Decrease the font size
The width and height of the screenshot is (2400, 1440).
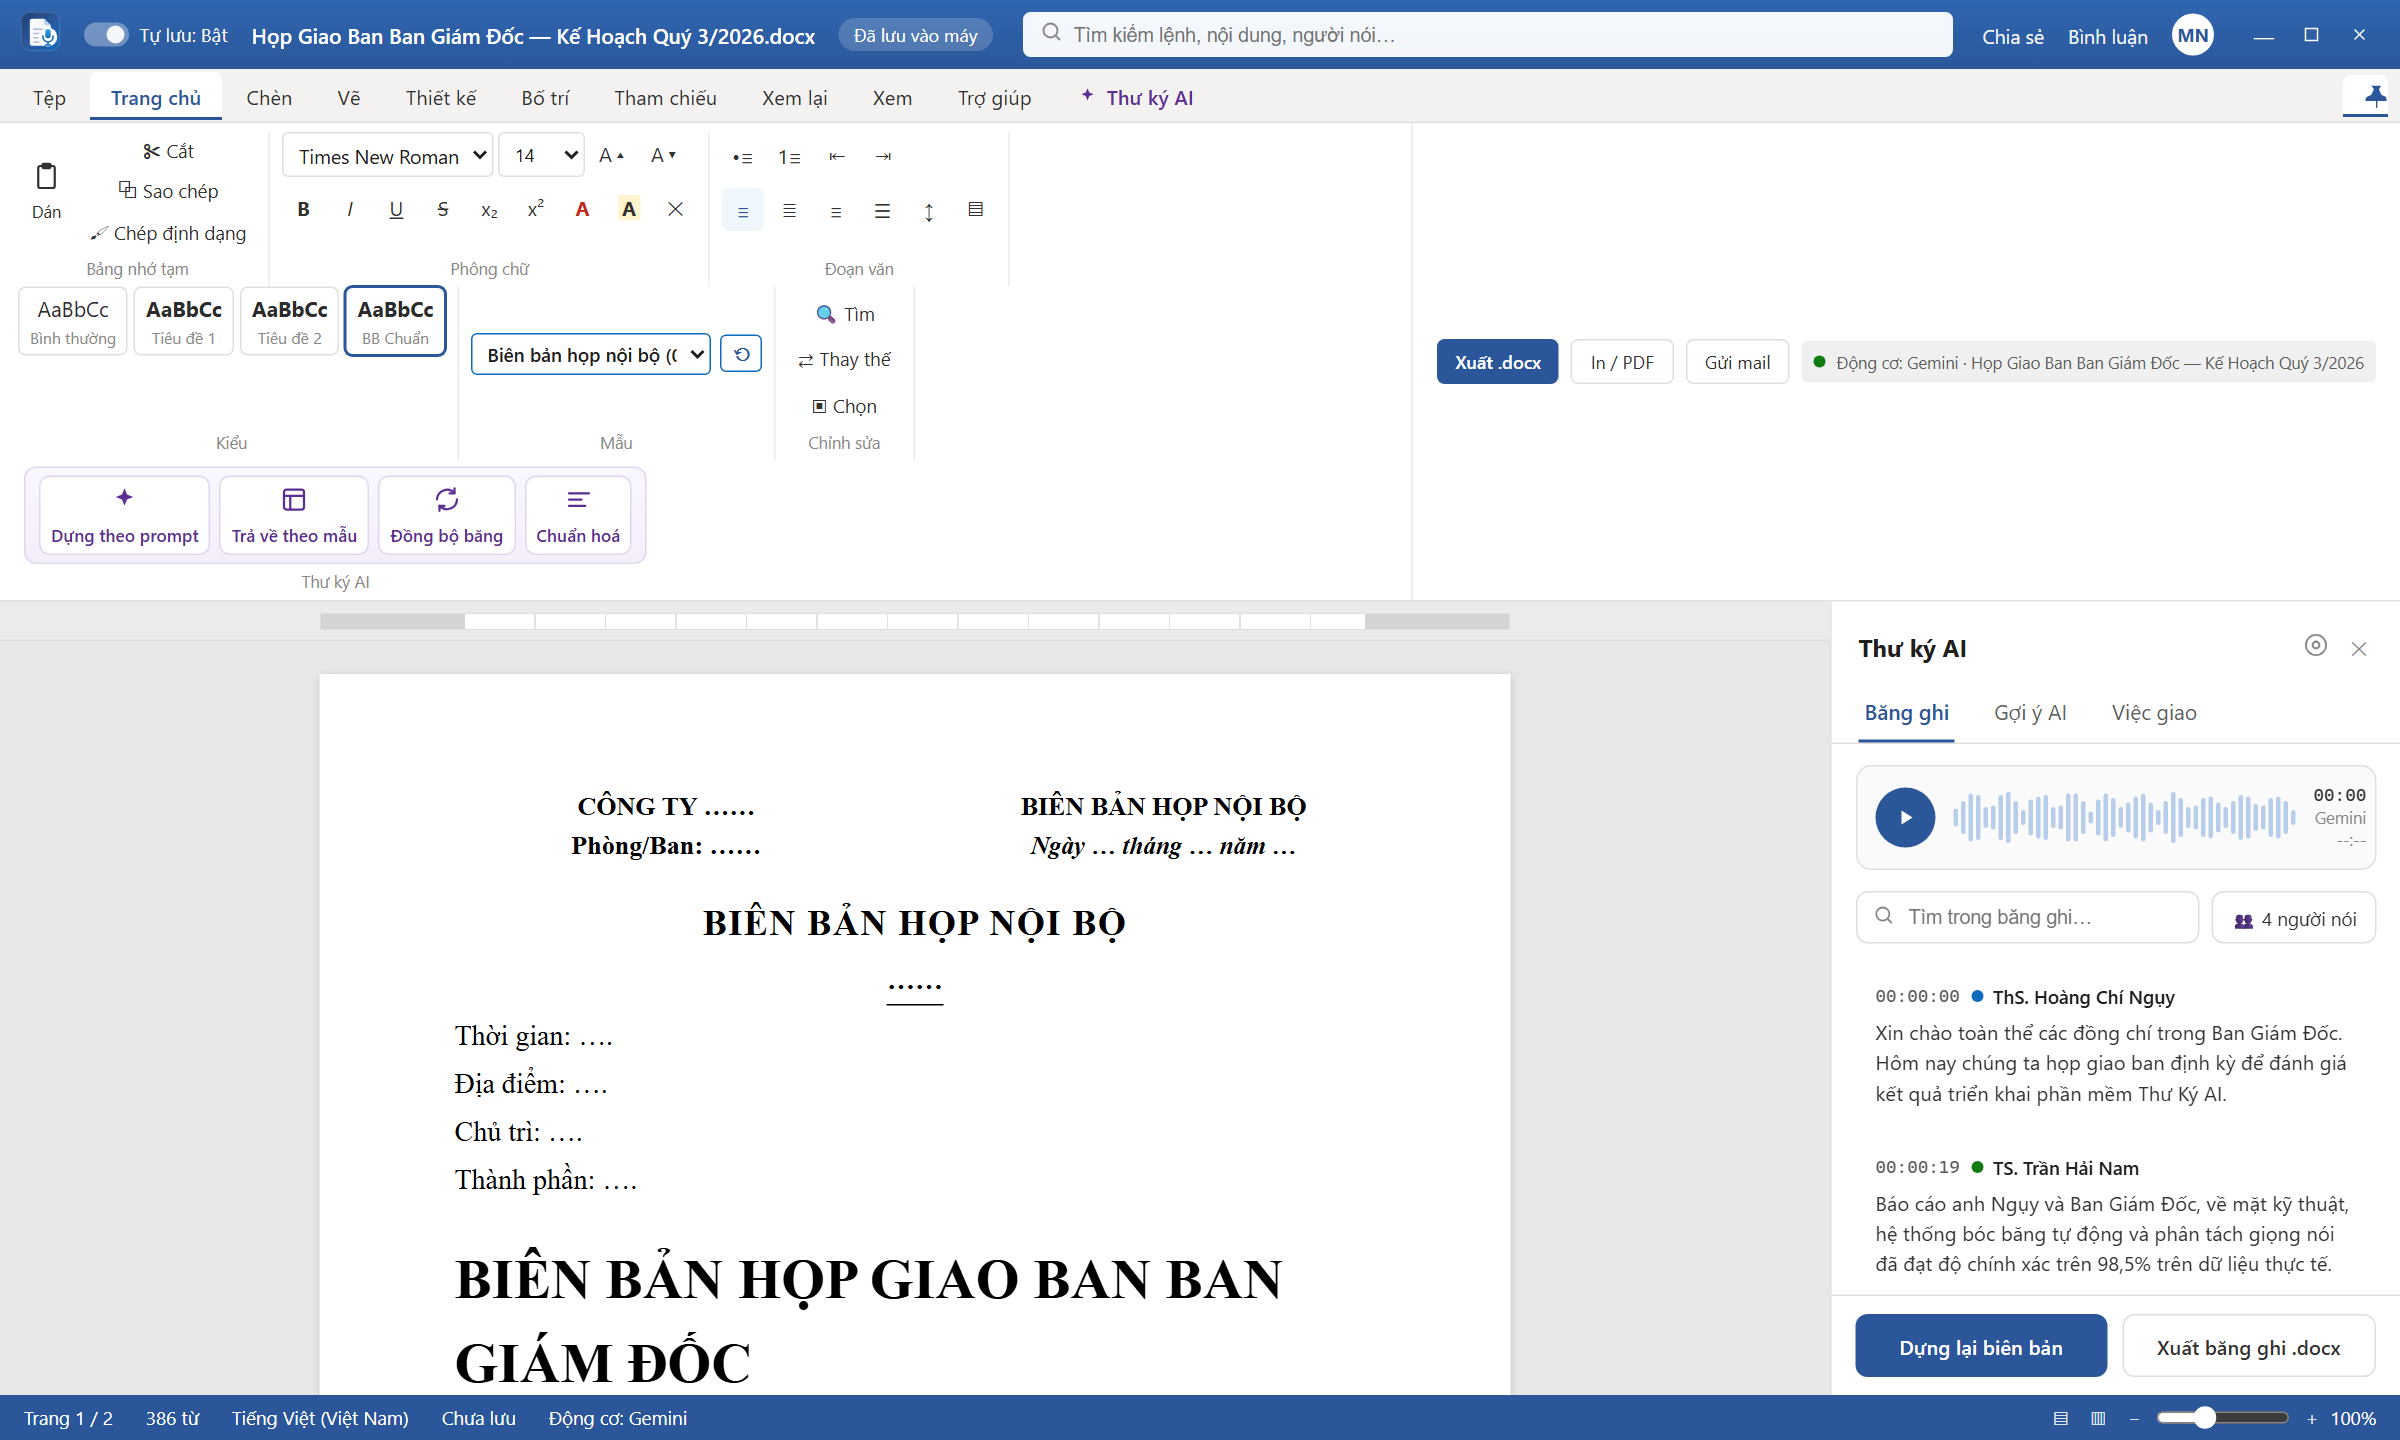click(664, 155)
